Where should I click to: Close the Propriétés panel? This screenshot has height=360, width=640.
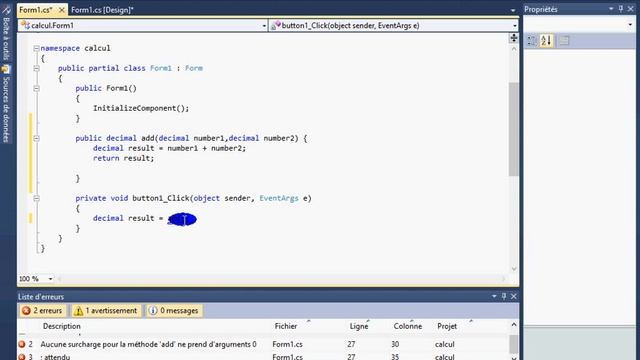pyautogui.click(x=631, y=9)
